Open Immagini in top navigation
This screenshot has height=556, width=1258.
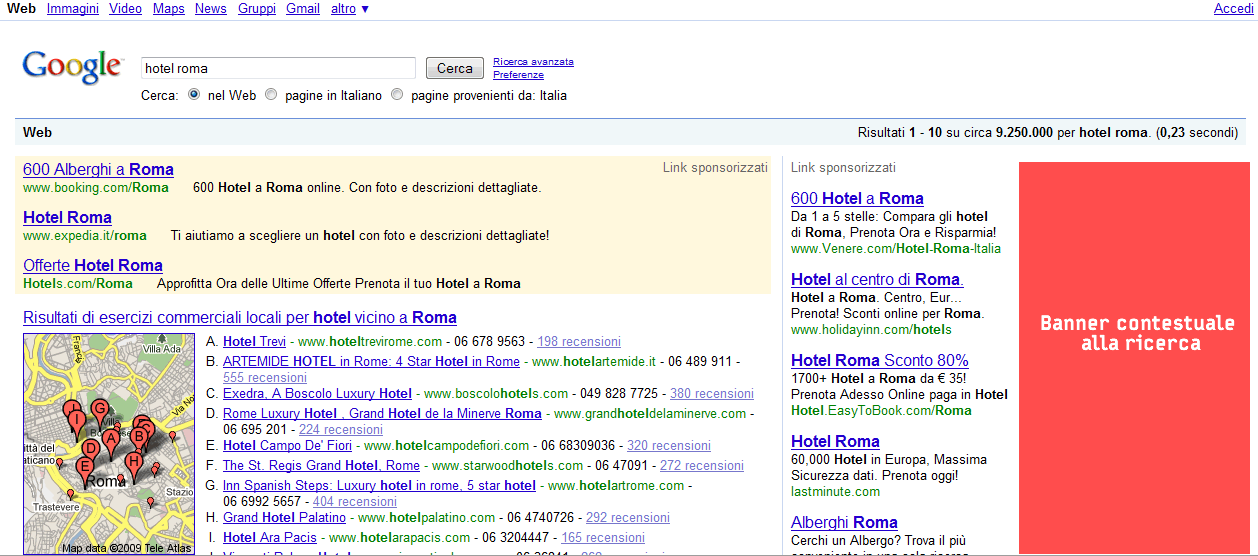[73, 9]
